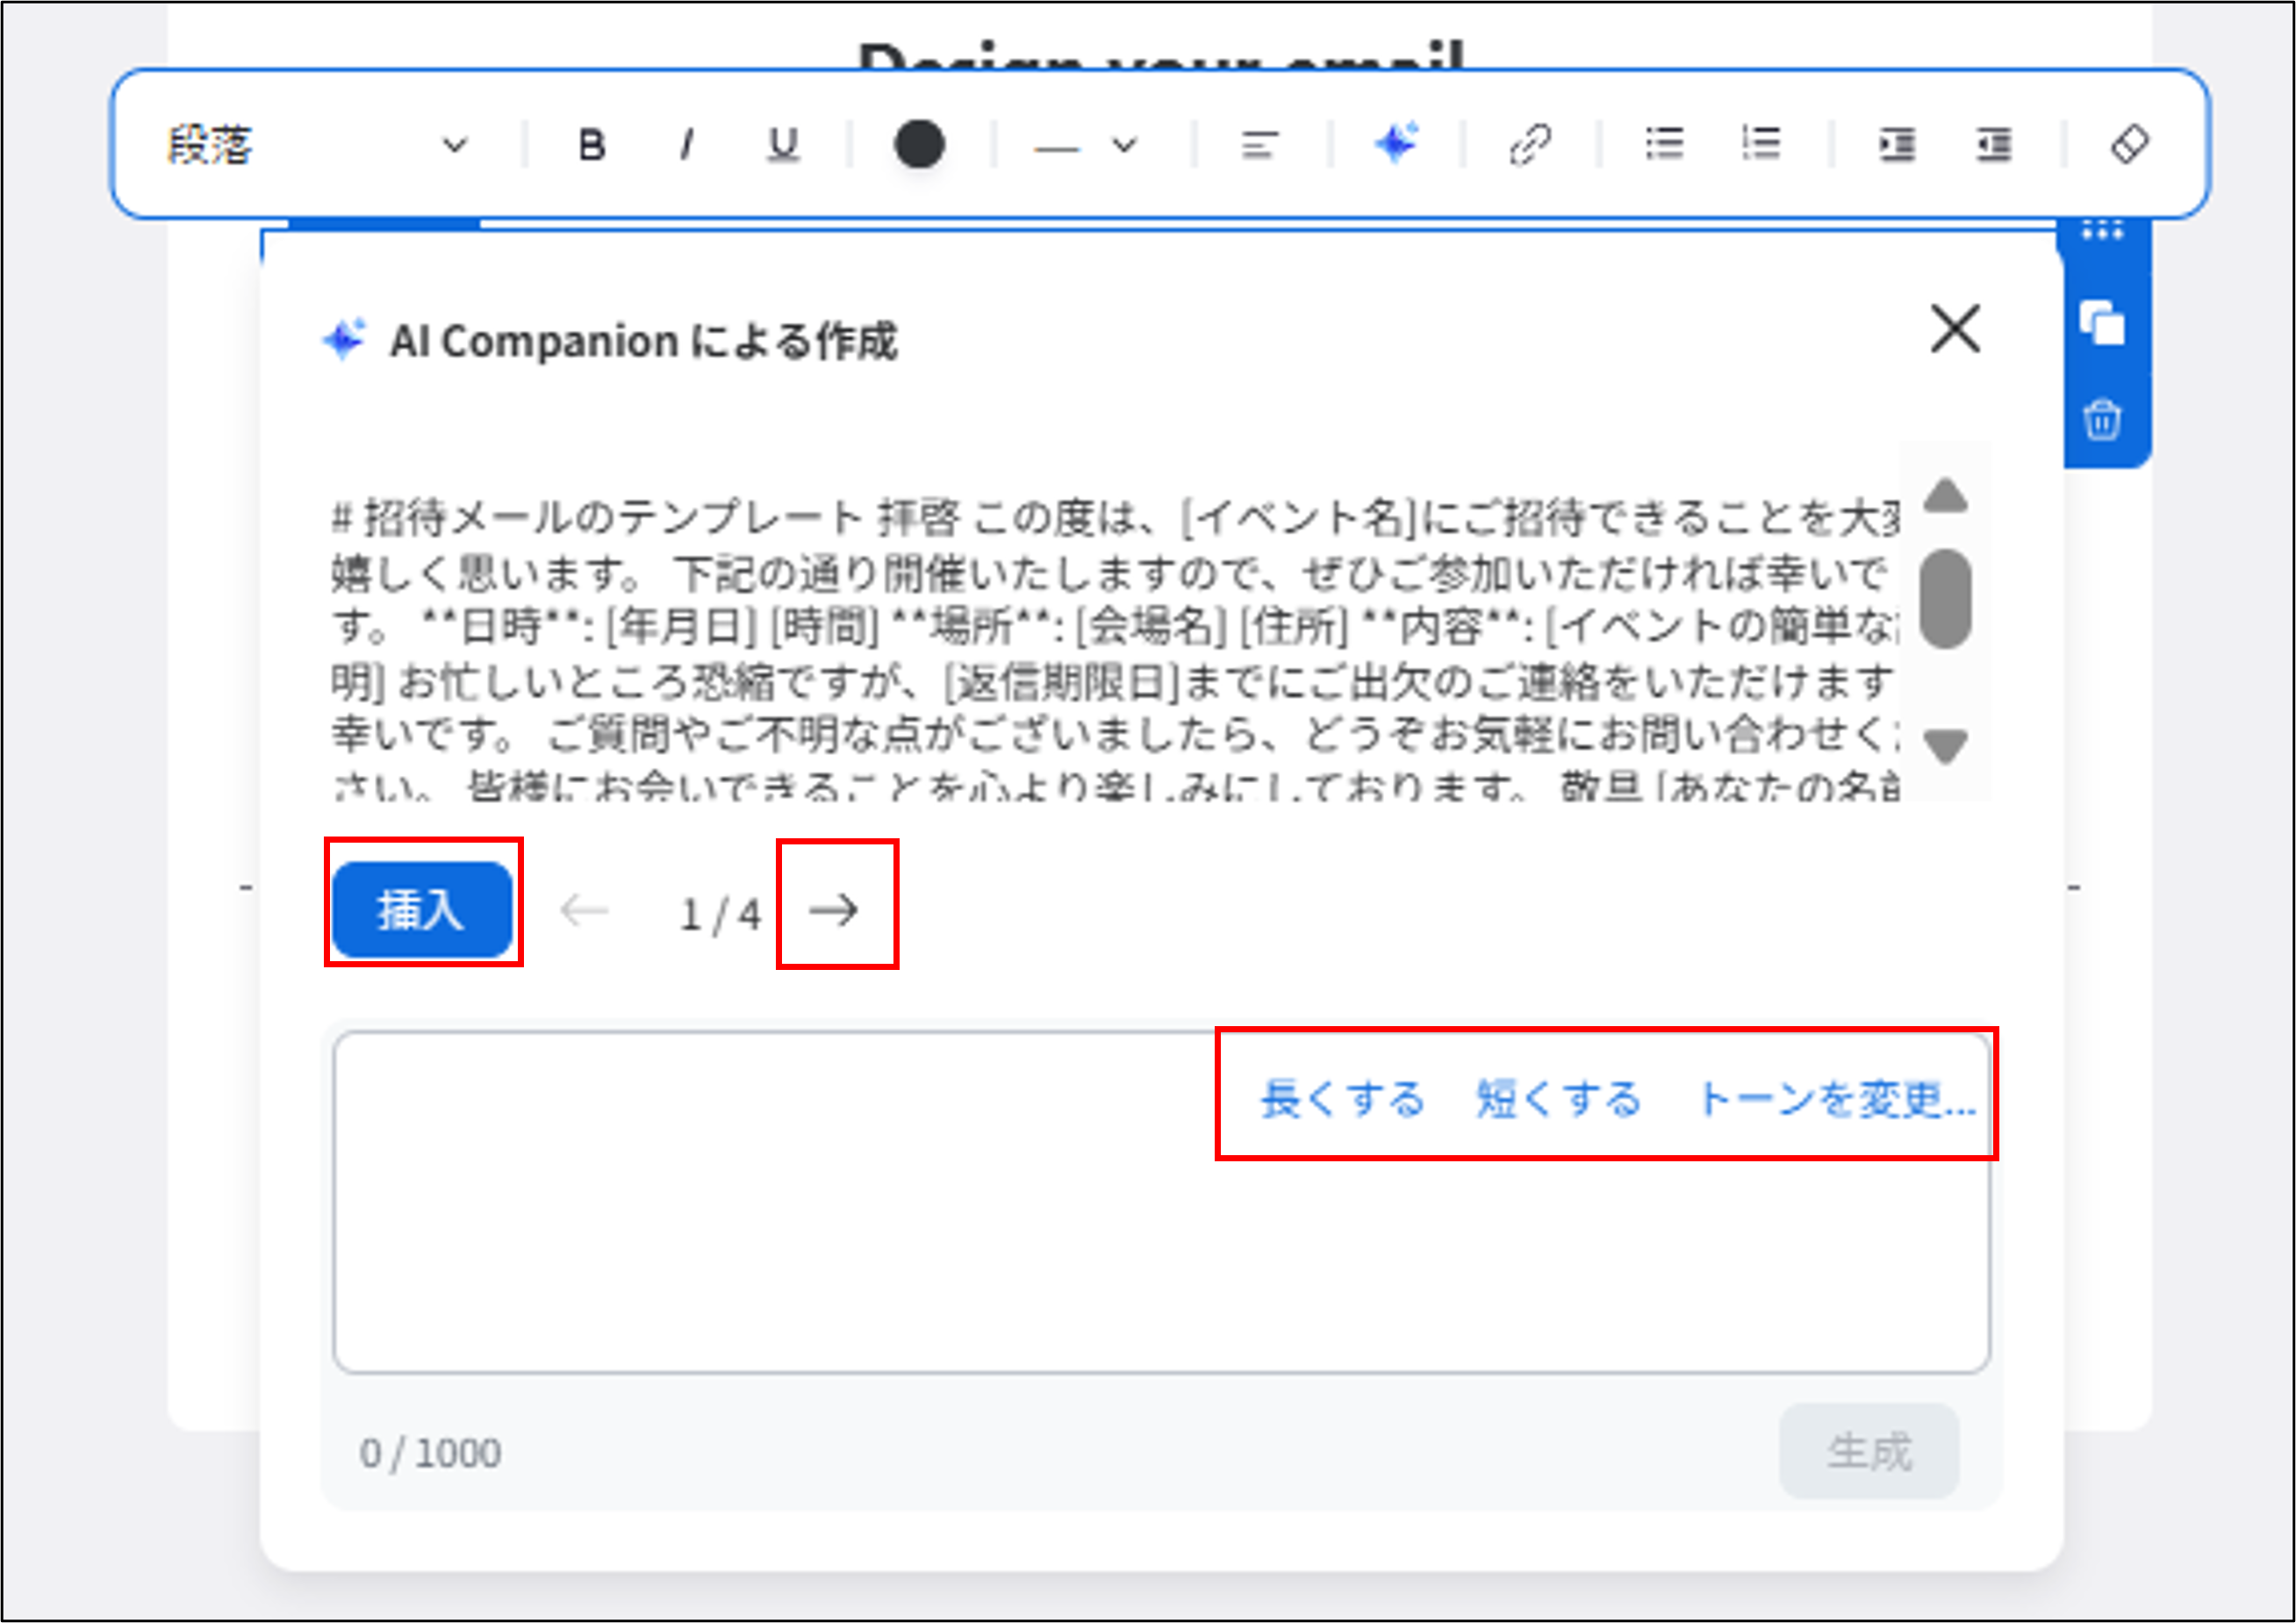This screenshot has height=1623, width=2296.
Task: Open text alignment options
Action: [1260, 145]
